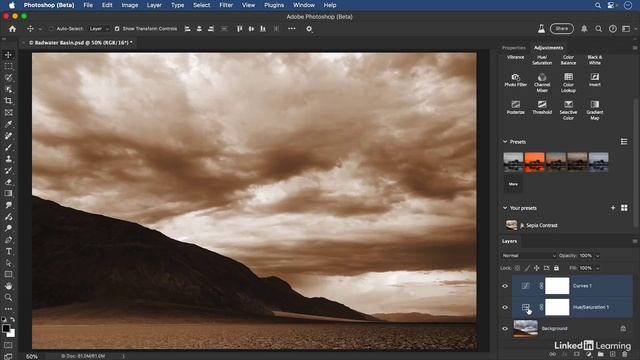Open the options bar settings gear
The width and height of the screenshot is (640, 360).
click(309, 29)
